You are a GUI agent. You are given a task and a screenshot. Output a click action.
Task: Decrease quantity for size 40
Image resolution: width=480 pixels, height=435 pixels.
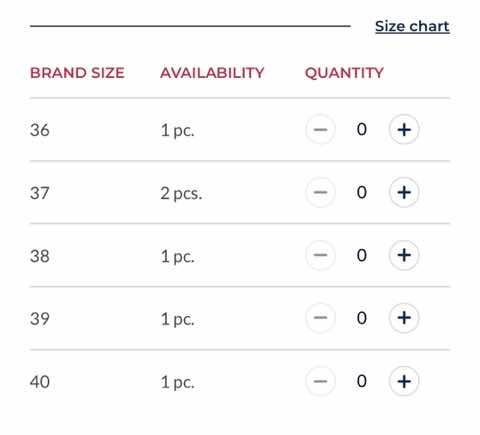tap(320, 381)
